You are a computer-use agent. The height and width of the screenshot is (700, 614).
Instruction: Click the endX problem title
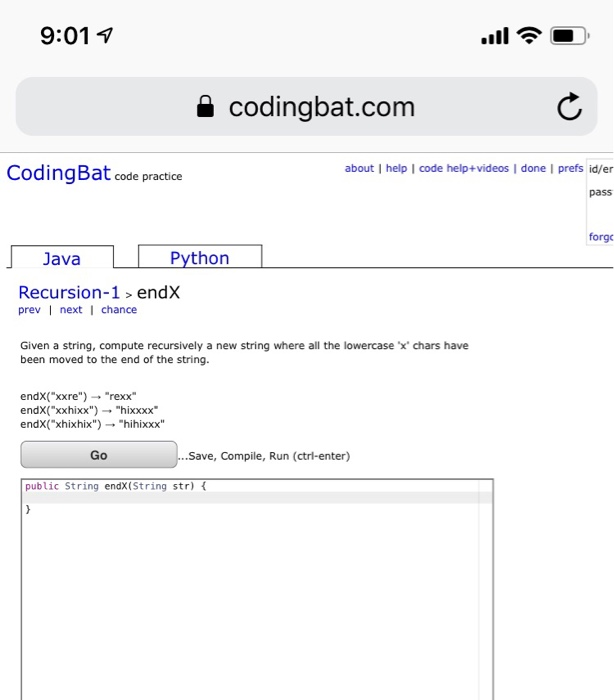tap(159, 293)
